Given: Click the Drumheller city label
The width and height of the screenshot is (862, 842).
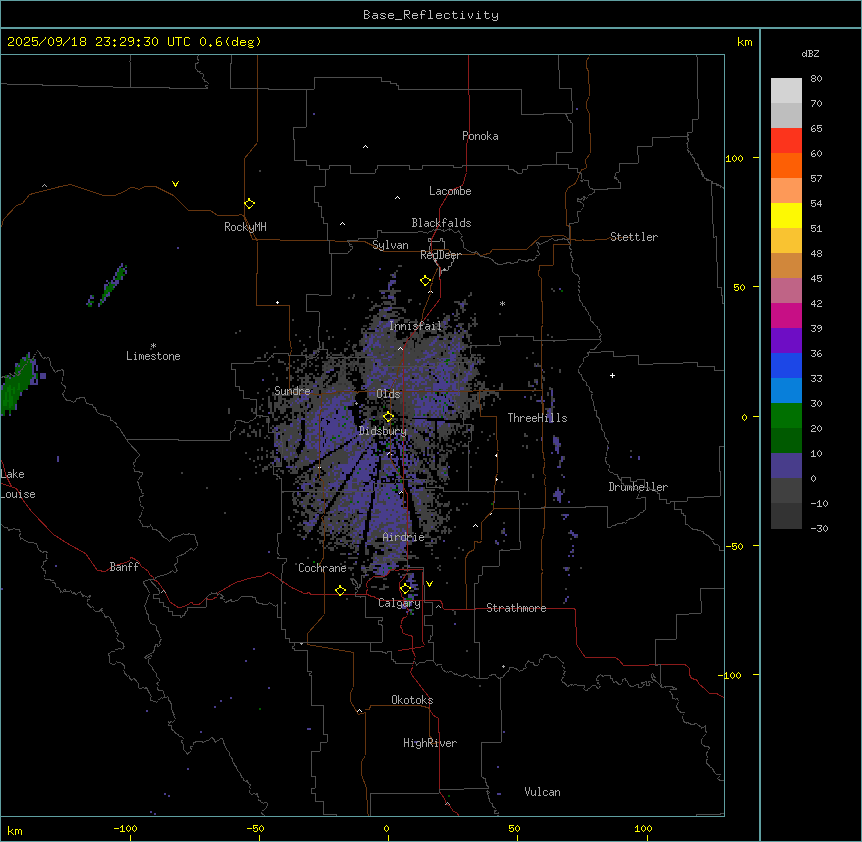Looking at the screenshot, I should tap(638, 487).
